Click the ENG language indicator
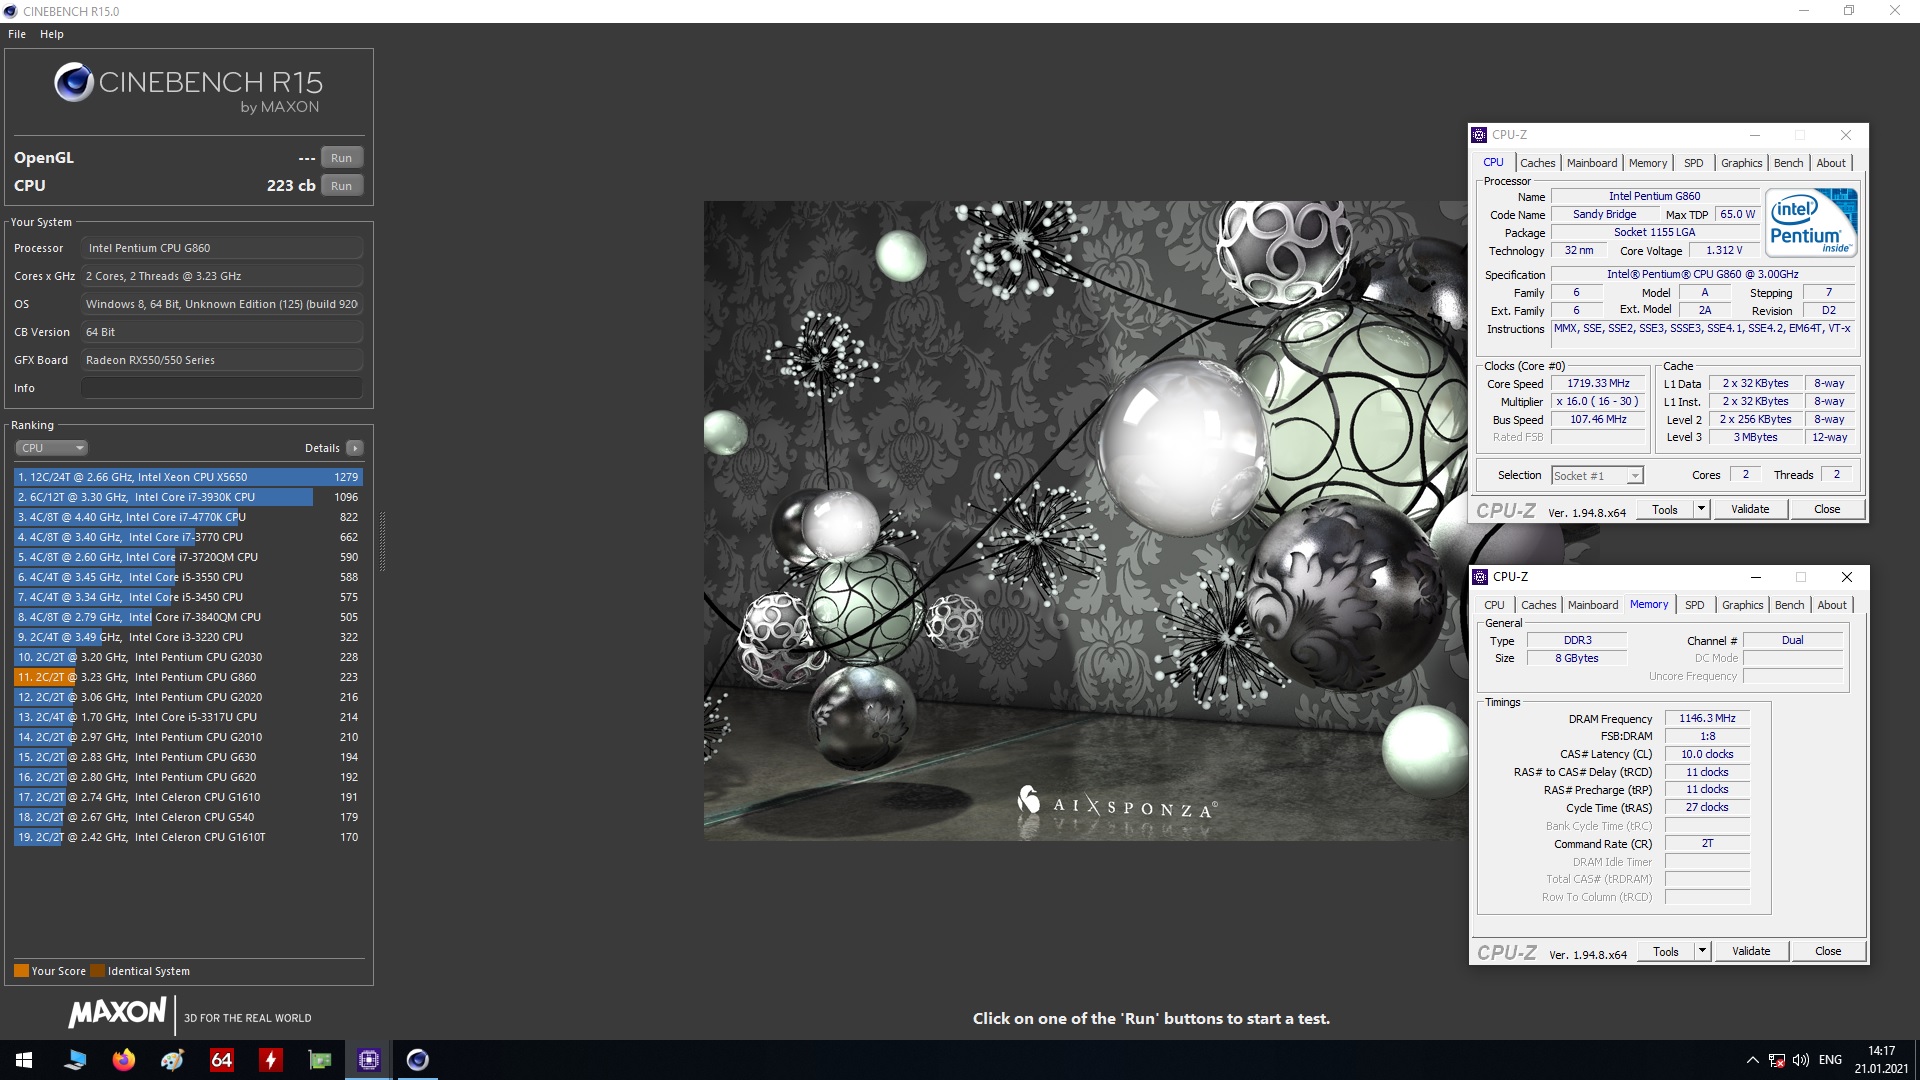 [x=1830, y=1060]
